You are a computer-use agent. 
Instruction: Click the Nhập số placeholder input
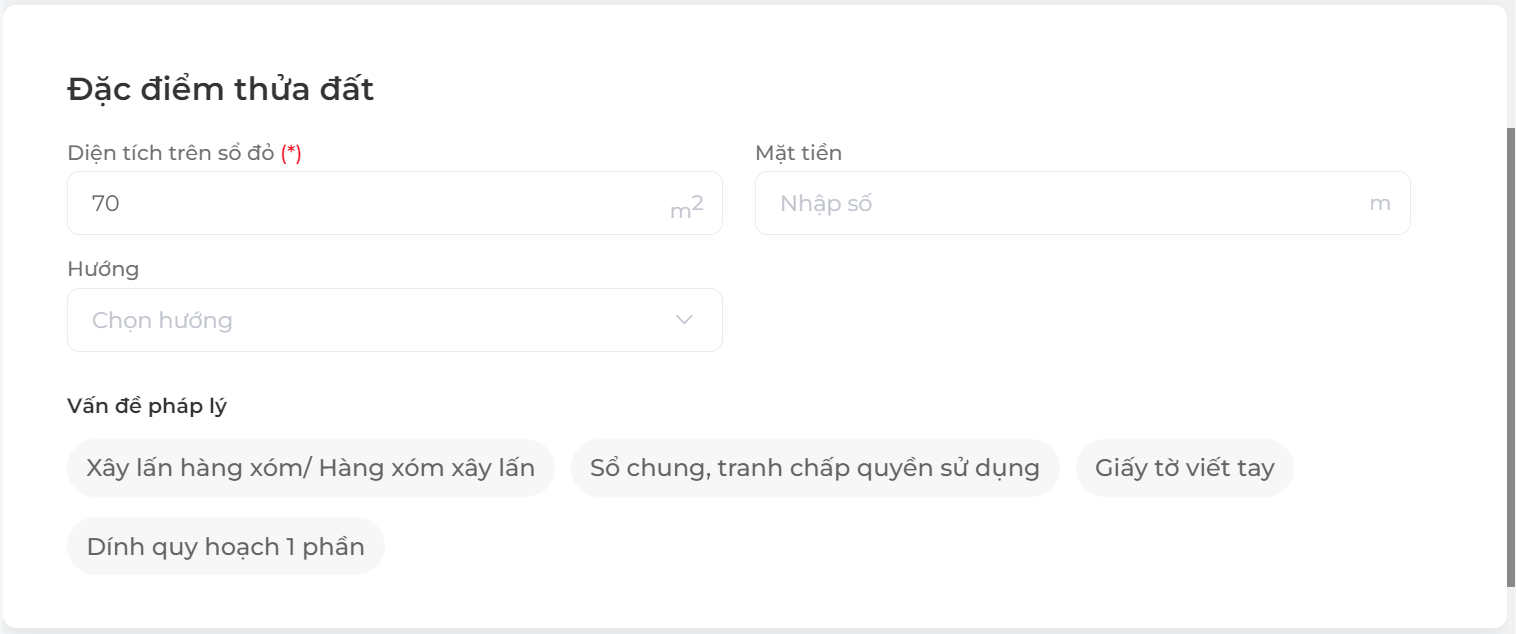pyautogui.click(x=827, y=203)
